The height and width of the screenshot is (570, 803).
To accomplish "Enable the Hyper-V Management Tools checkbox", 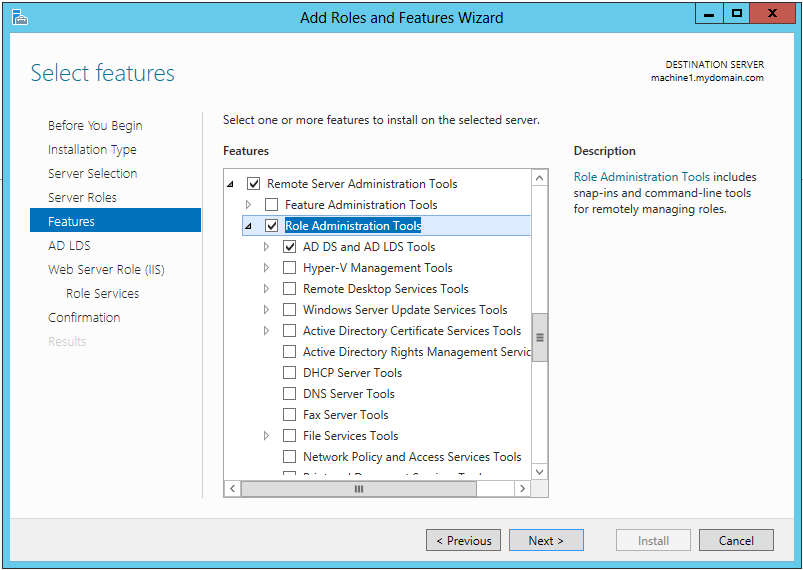I will pos(289,268).
